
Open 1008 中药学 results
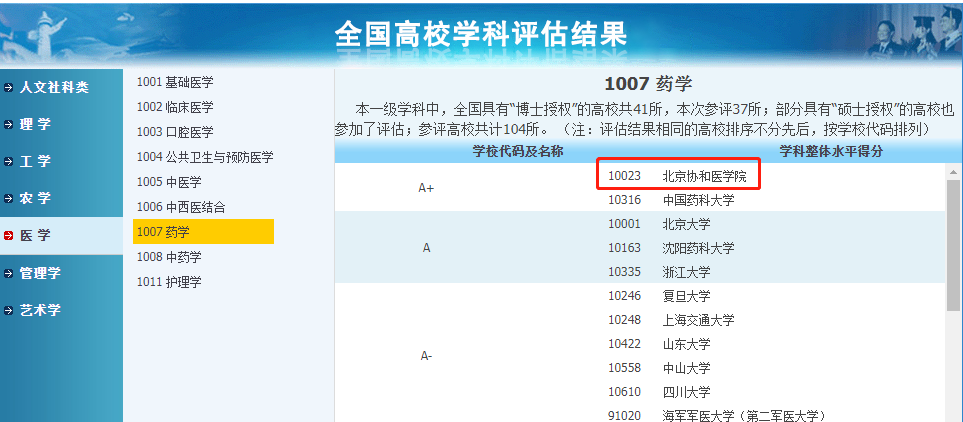point(169,257)
